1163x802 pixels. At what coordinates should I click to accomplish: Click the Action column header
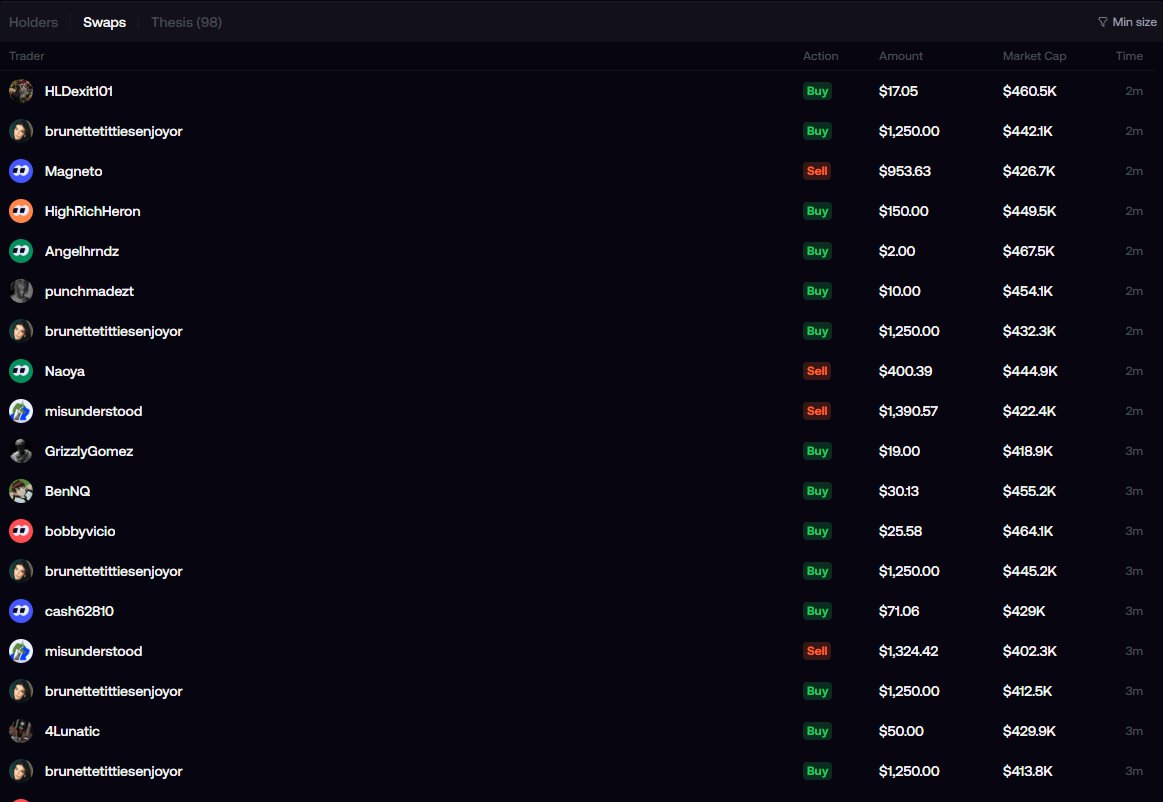coord(820,56)
